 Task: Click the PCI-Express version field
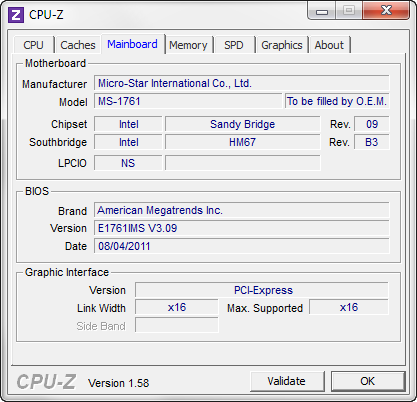[262, 290]
